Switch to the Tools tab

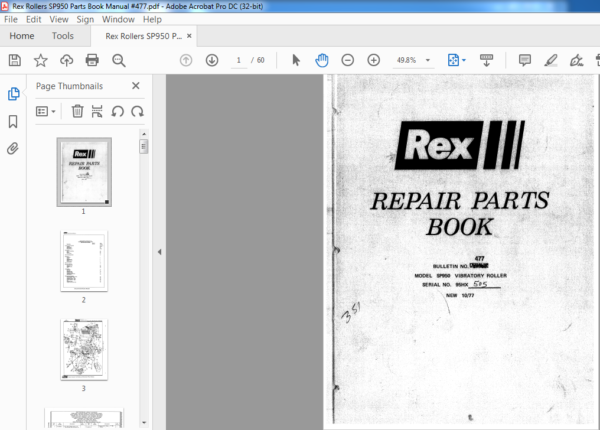(x=62, y=36)
